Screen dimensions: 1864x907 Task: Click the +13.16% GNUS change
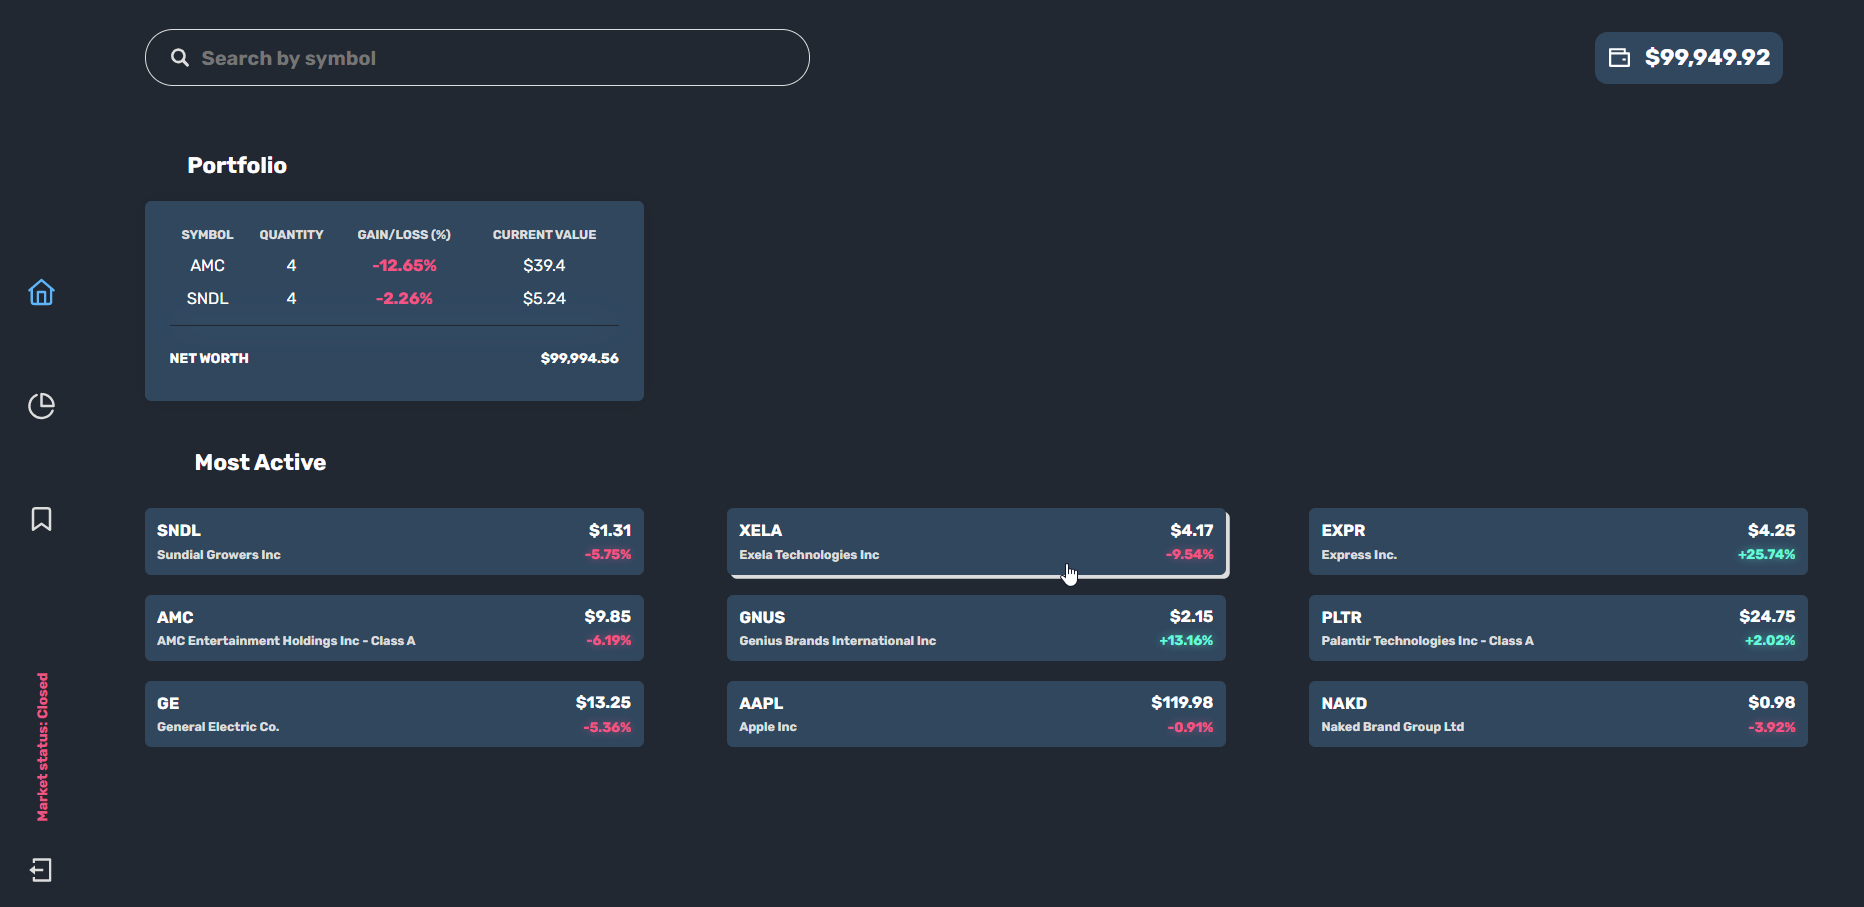point(1186,640)
